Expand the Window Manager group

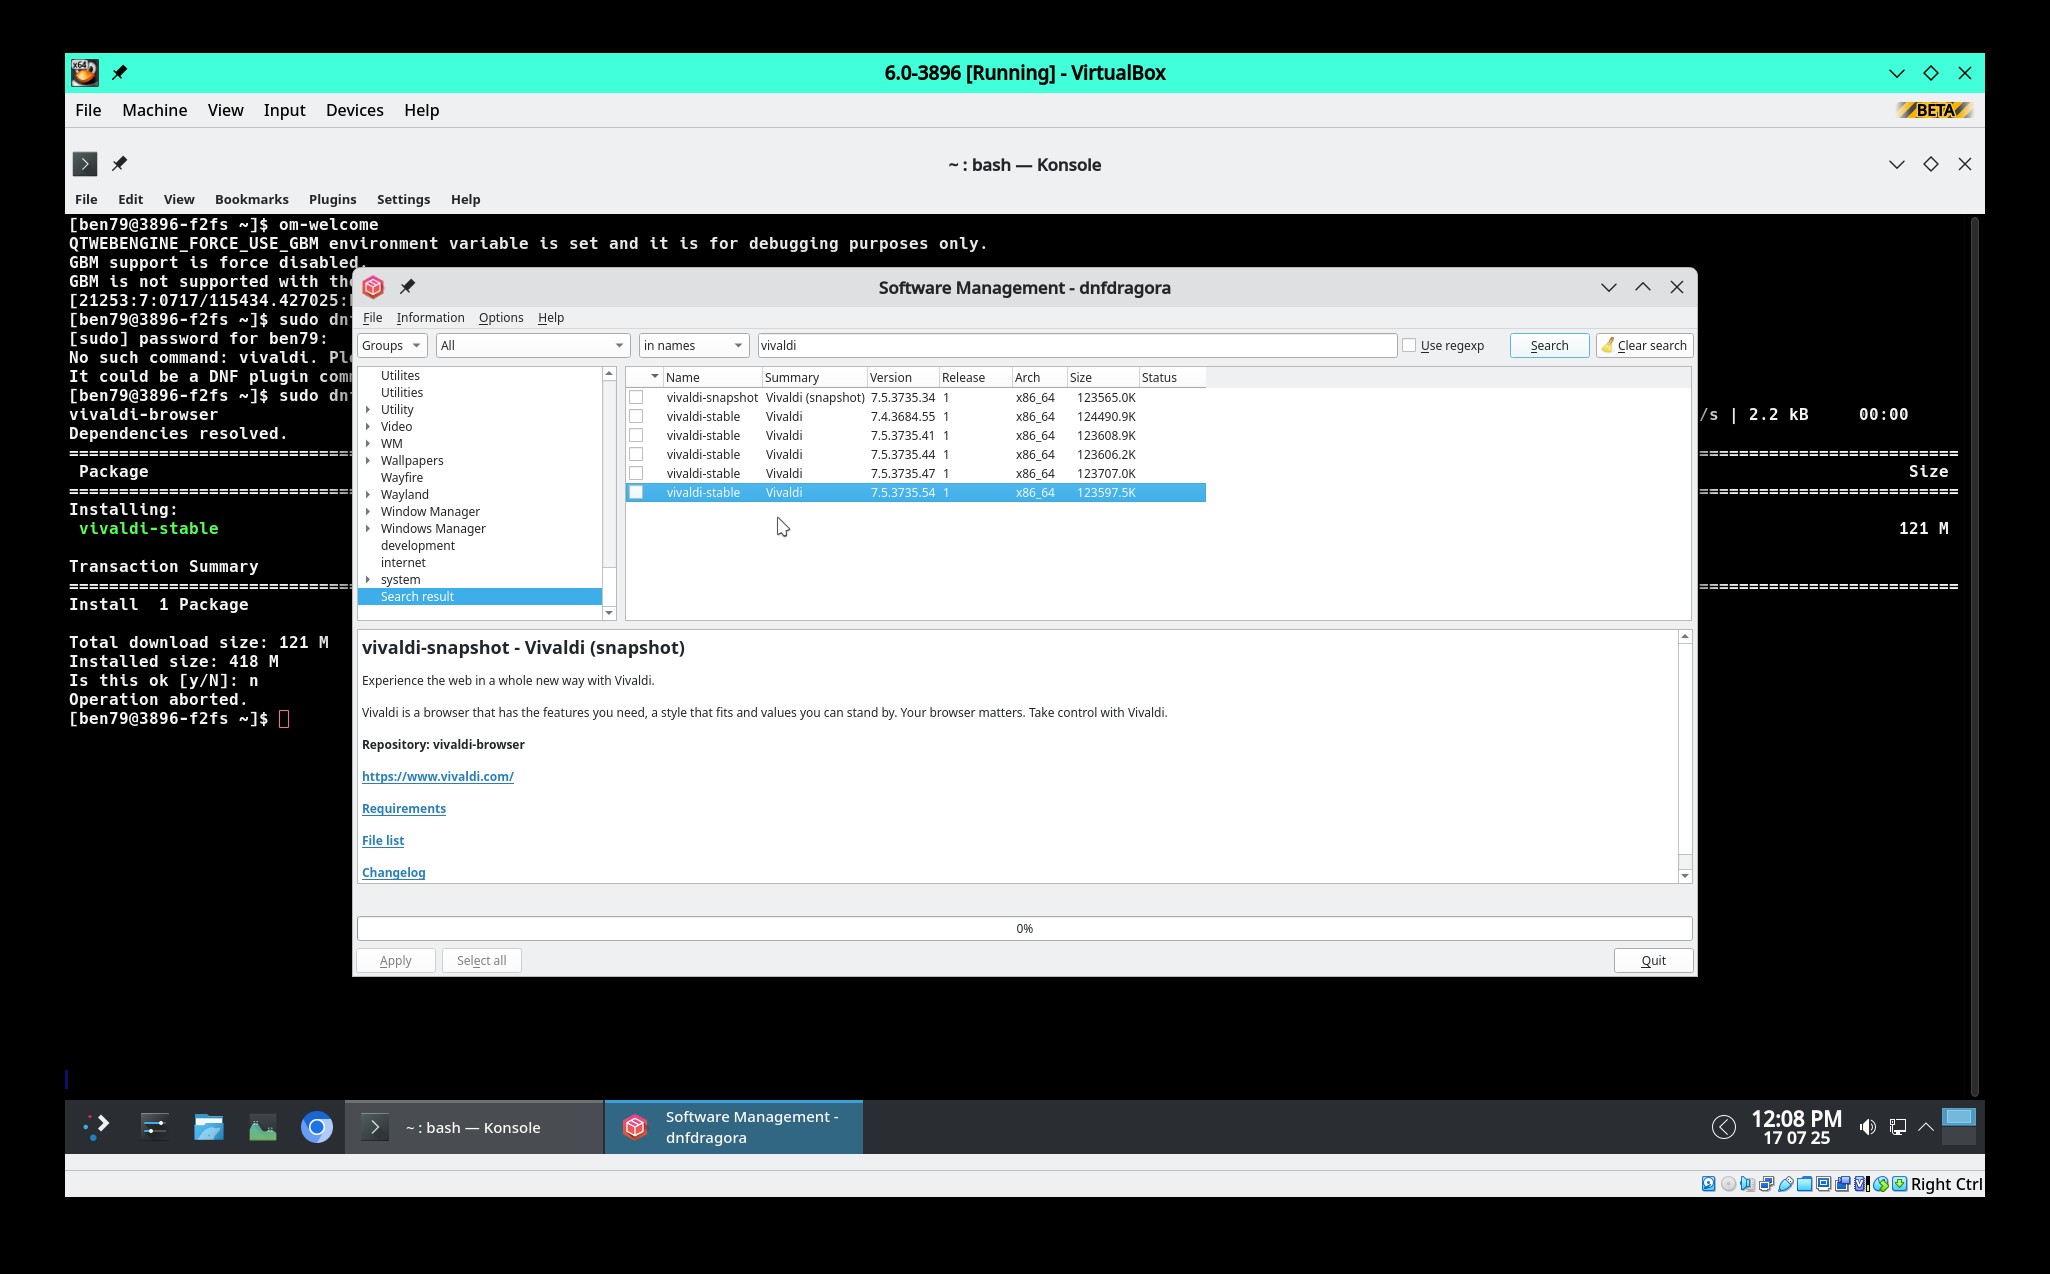click(368, 511)
